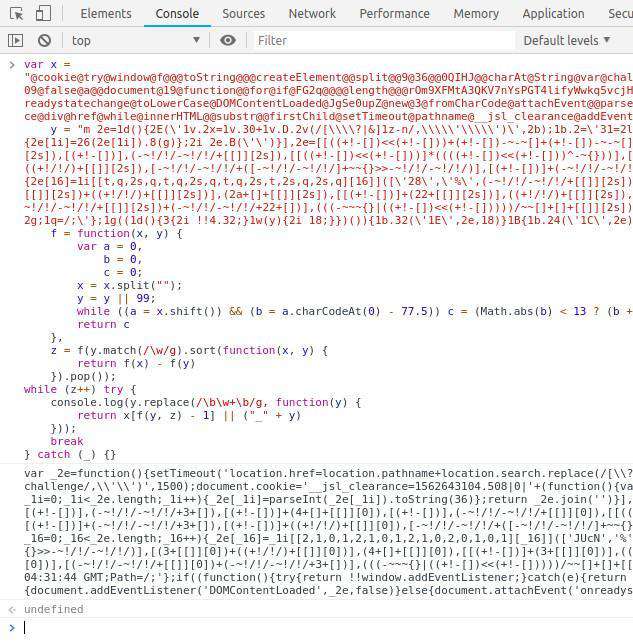Screen dimensions: 633x644
Task: Go to the Memory tab
Action: pos(476,14)
